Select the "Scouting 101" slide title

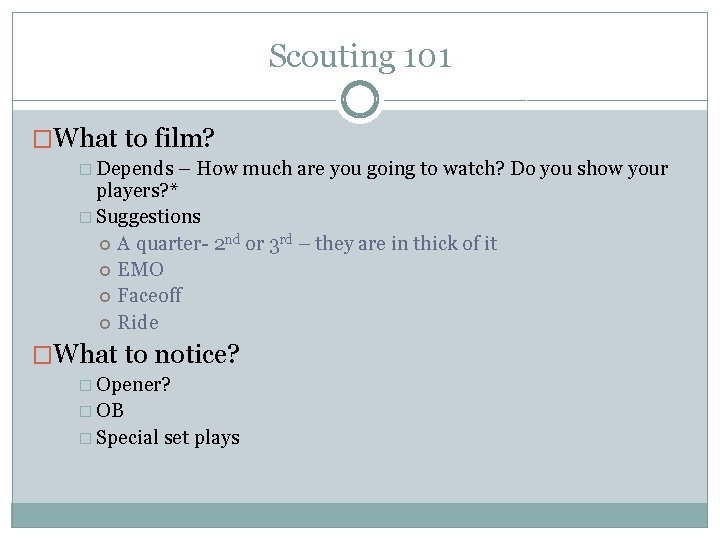coord(360,56)
